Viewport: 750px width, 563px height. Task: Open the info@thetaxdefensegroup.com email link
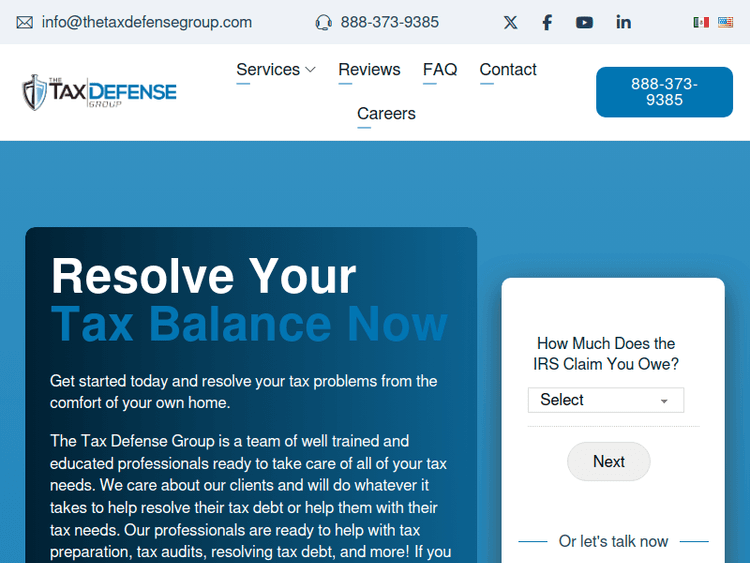pyautogui.click(x=146, y=22)
